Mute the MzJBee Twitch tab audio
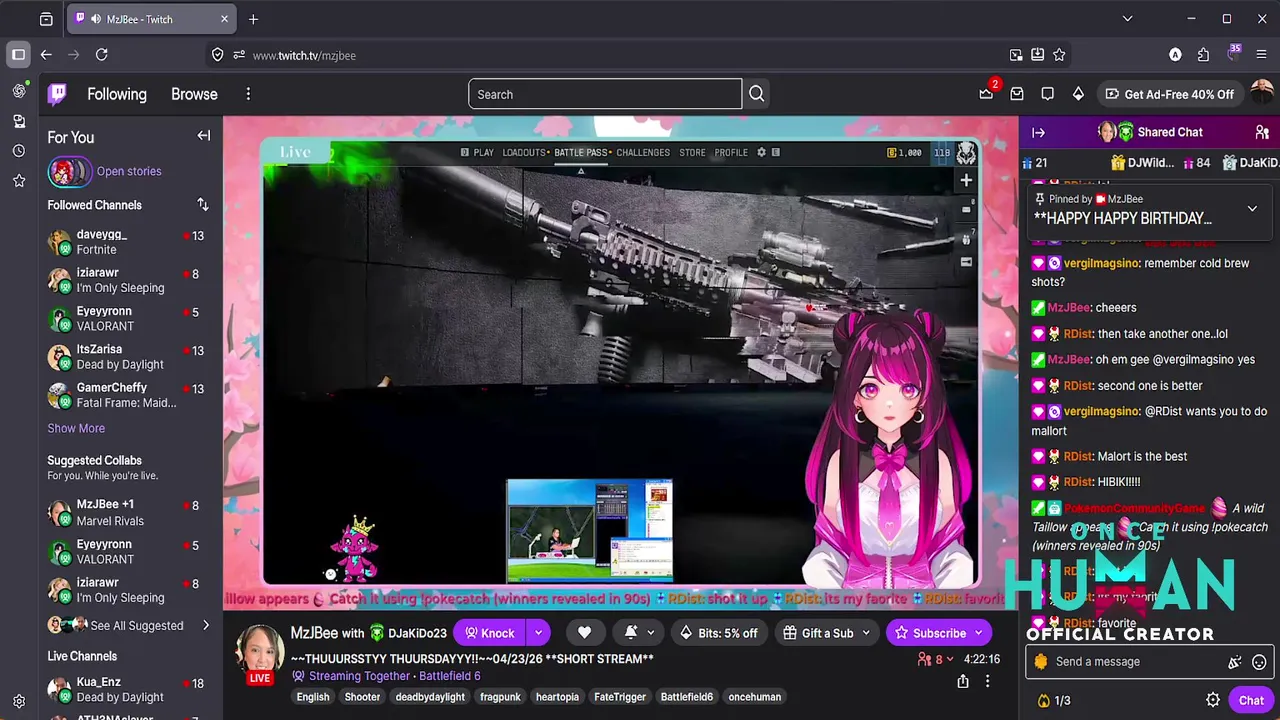This screenshot has width=1280, height=720. [96, 19]
